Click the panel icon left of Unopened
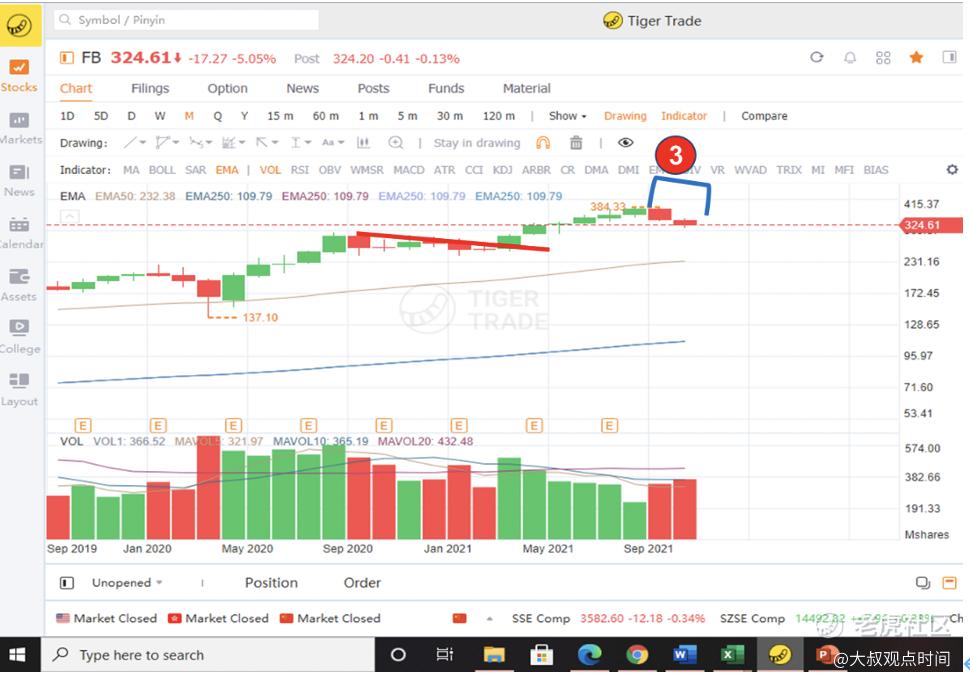The height and width of the screenshot is (682, 970). (x=67, y=583)
